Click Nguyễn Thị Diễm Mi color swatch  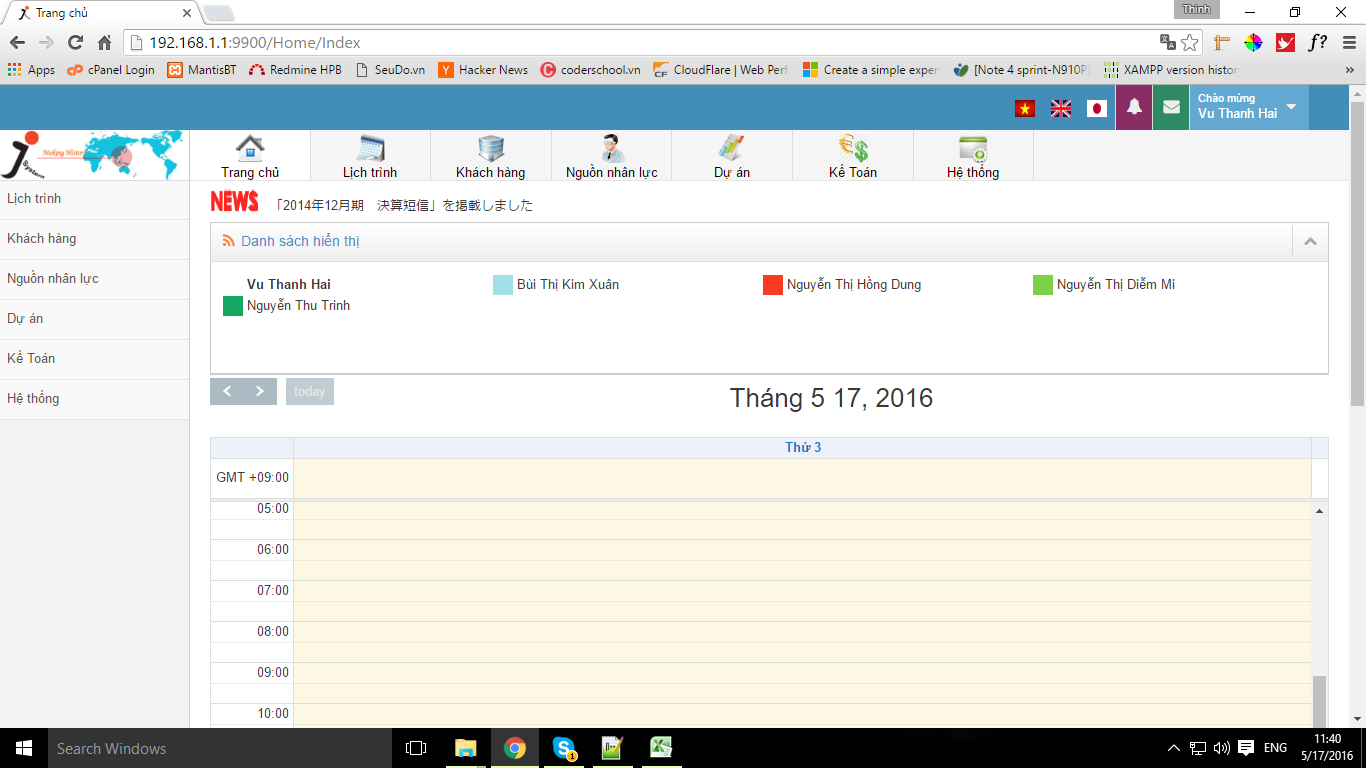coord(1043,285)
